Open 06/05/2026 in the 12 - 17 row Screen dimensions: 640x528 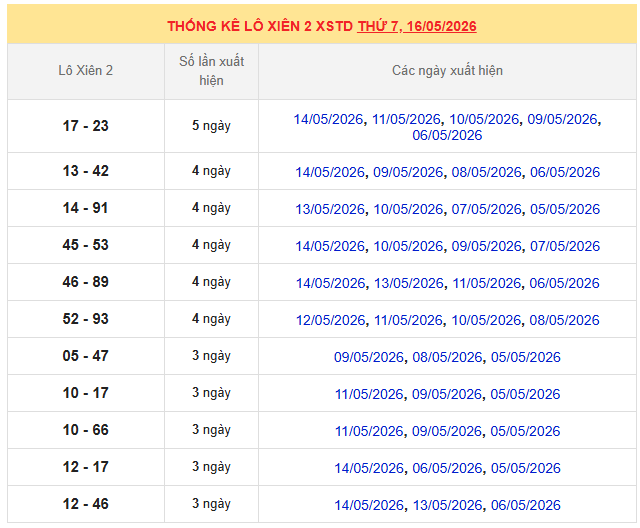(447, 468)
